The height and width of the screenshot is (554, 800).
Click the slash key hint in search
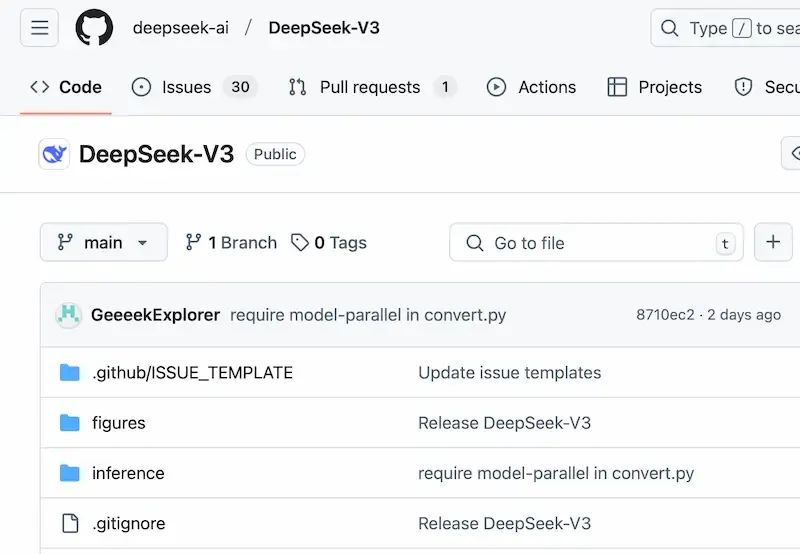tap(741, 28)
